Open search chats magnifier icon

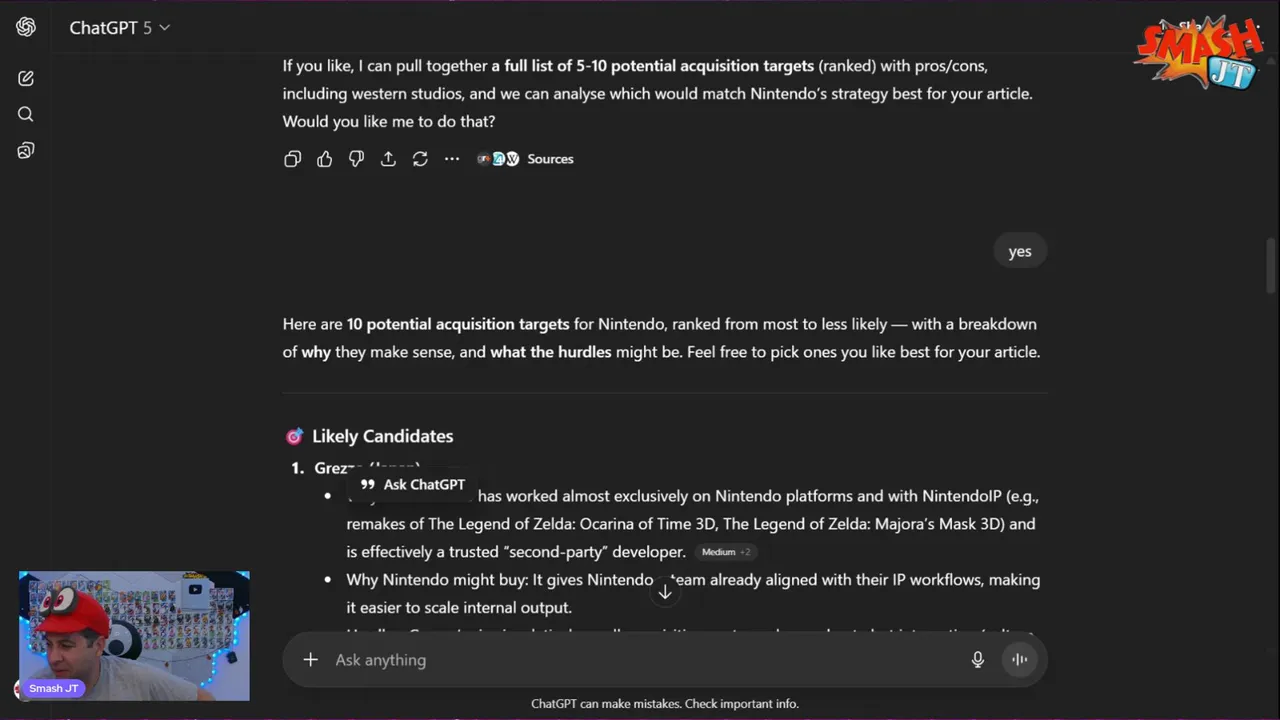pyautogui.click(x=26, y=114)
